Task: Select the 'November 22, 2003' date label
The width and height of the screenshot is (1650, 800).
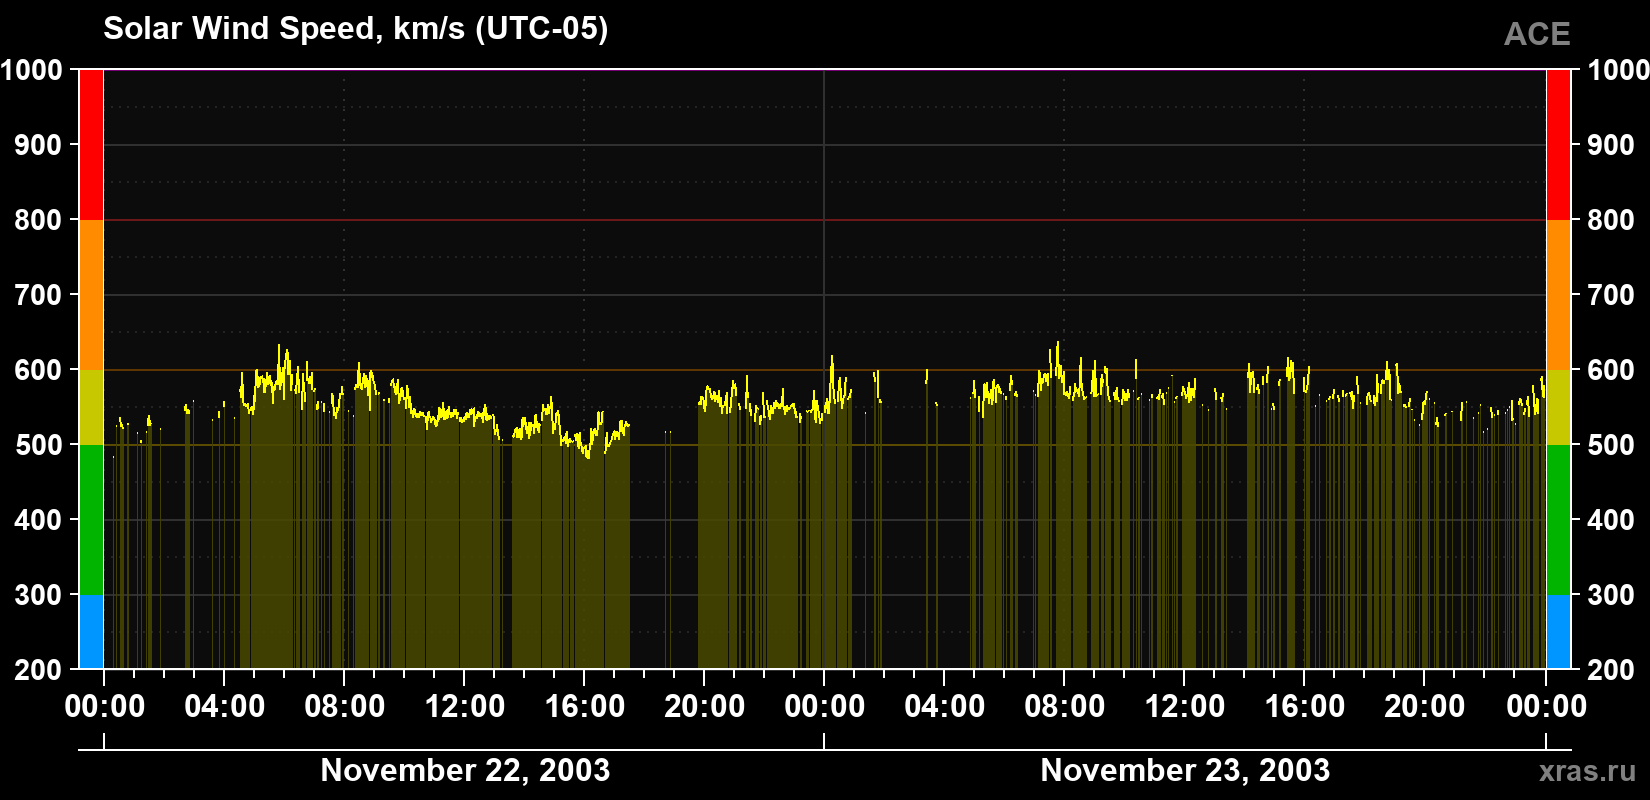Action: click(x=465, y=770)
